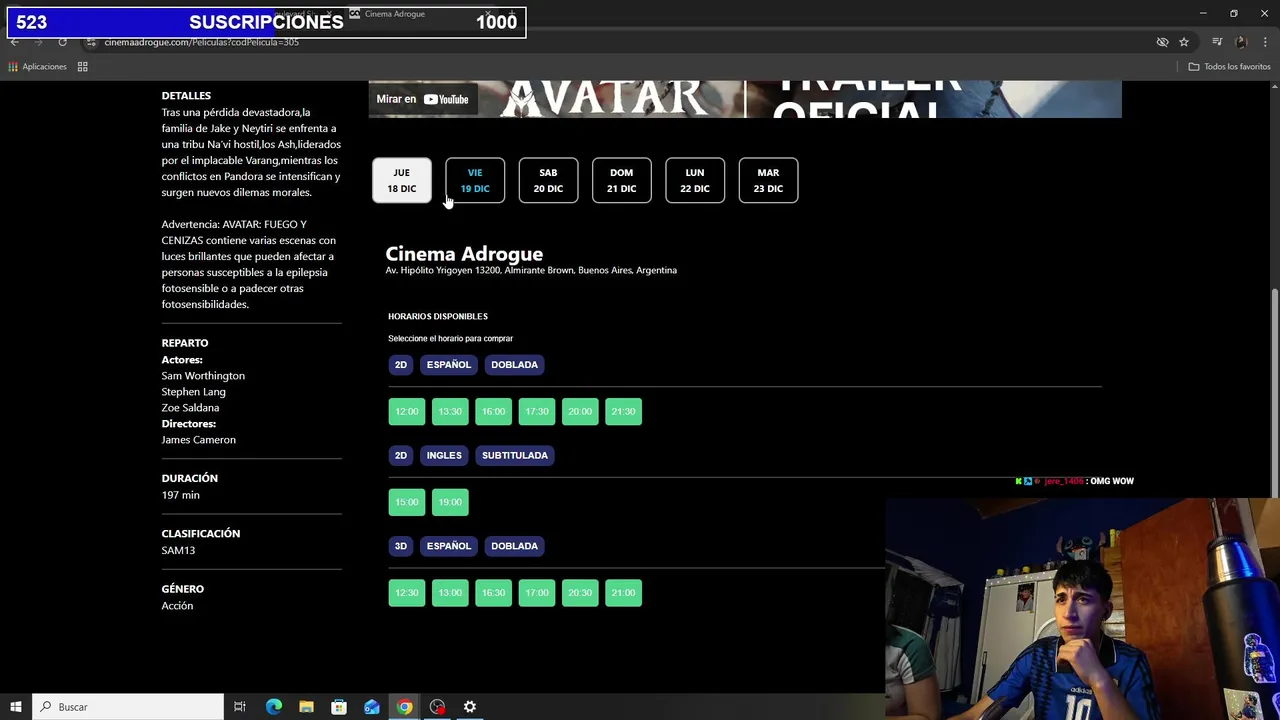
Task: Click the Acción genre value
Action: tap(177, 606)
